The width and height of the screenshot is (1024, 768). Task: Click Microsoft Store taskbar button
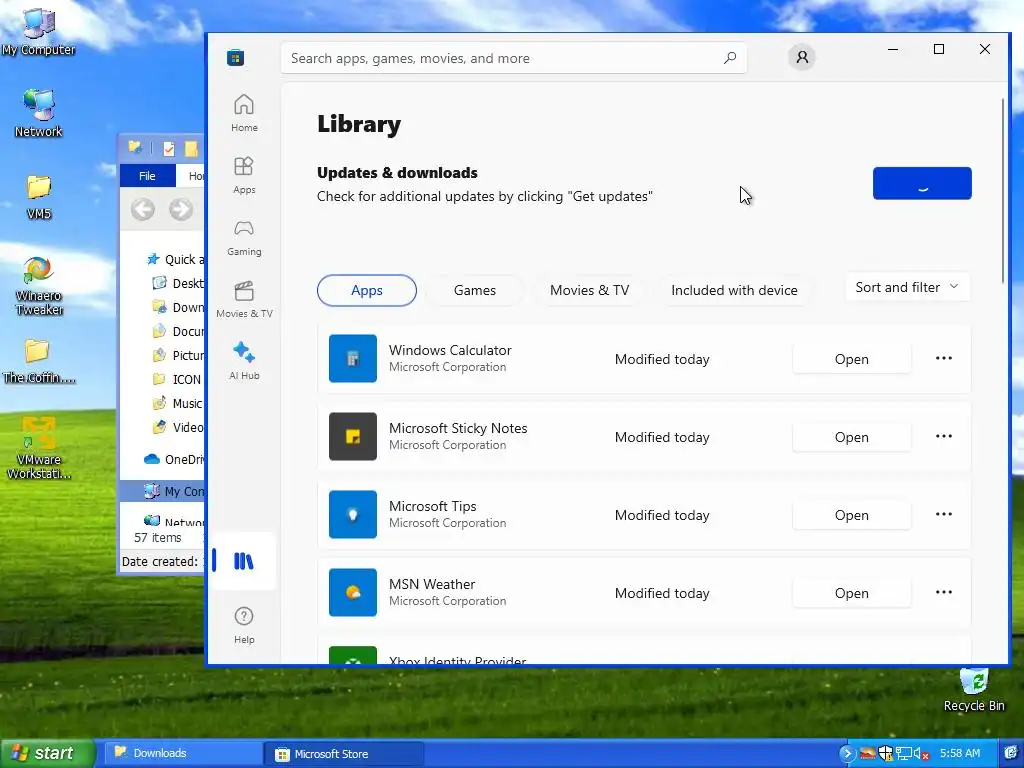point(344,754)
